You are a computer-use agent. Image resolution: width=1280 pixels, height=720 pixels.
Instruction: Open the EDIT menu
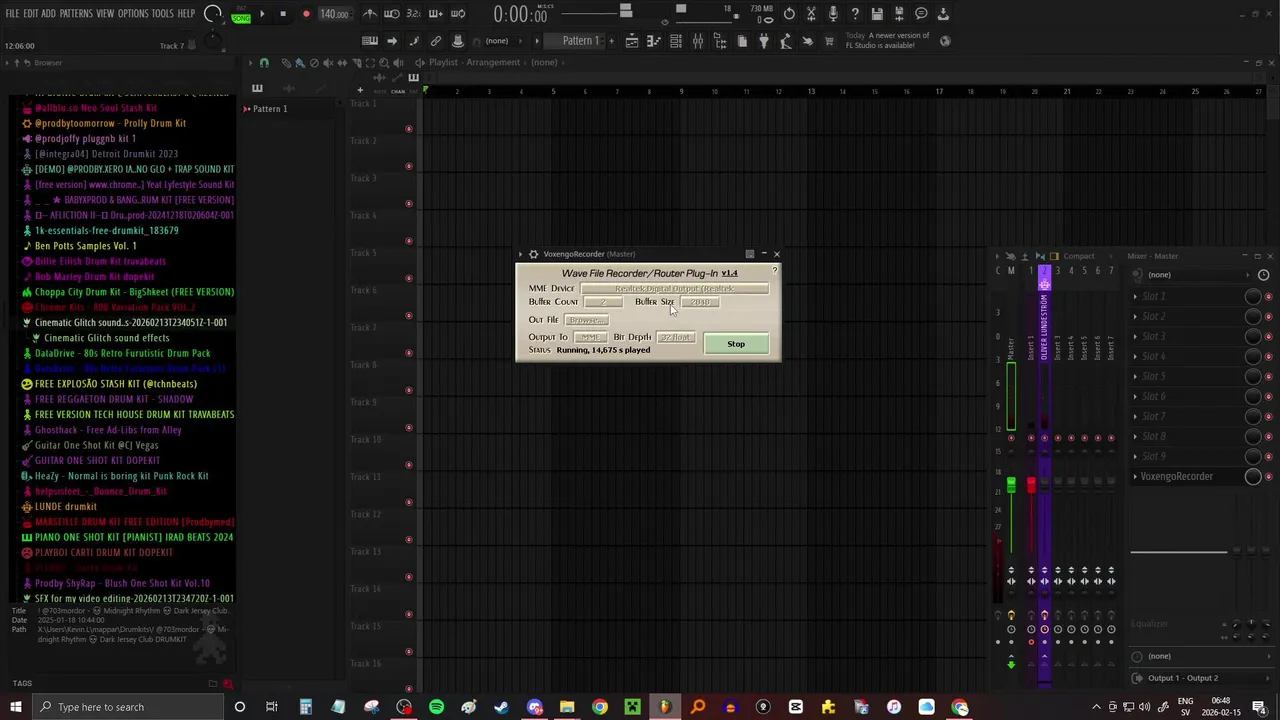(31, 14)
